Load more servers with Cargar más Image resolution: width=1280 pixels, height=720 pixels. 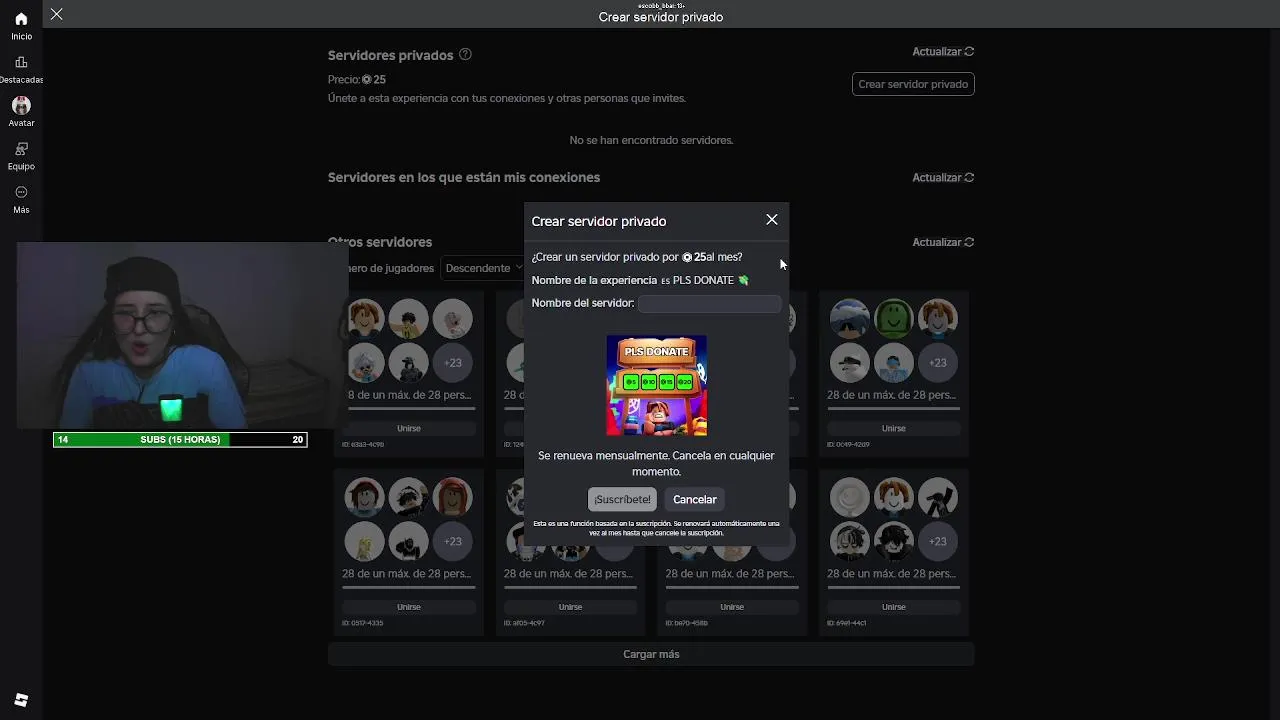click(651, 654)
